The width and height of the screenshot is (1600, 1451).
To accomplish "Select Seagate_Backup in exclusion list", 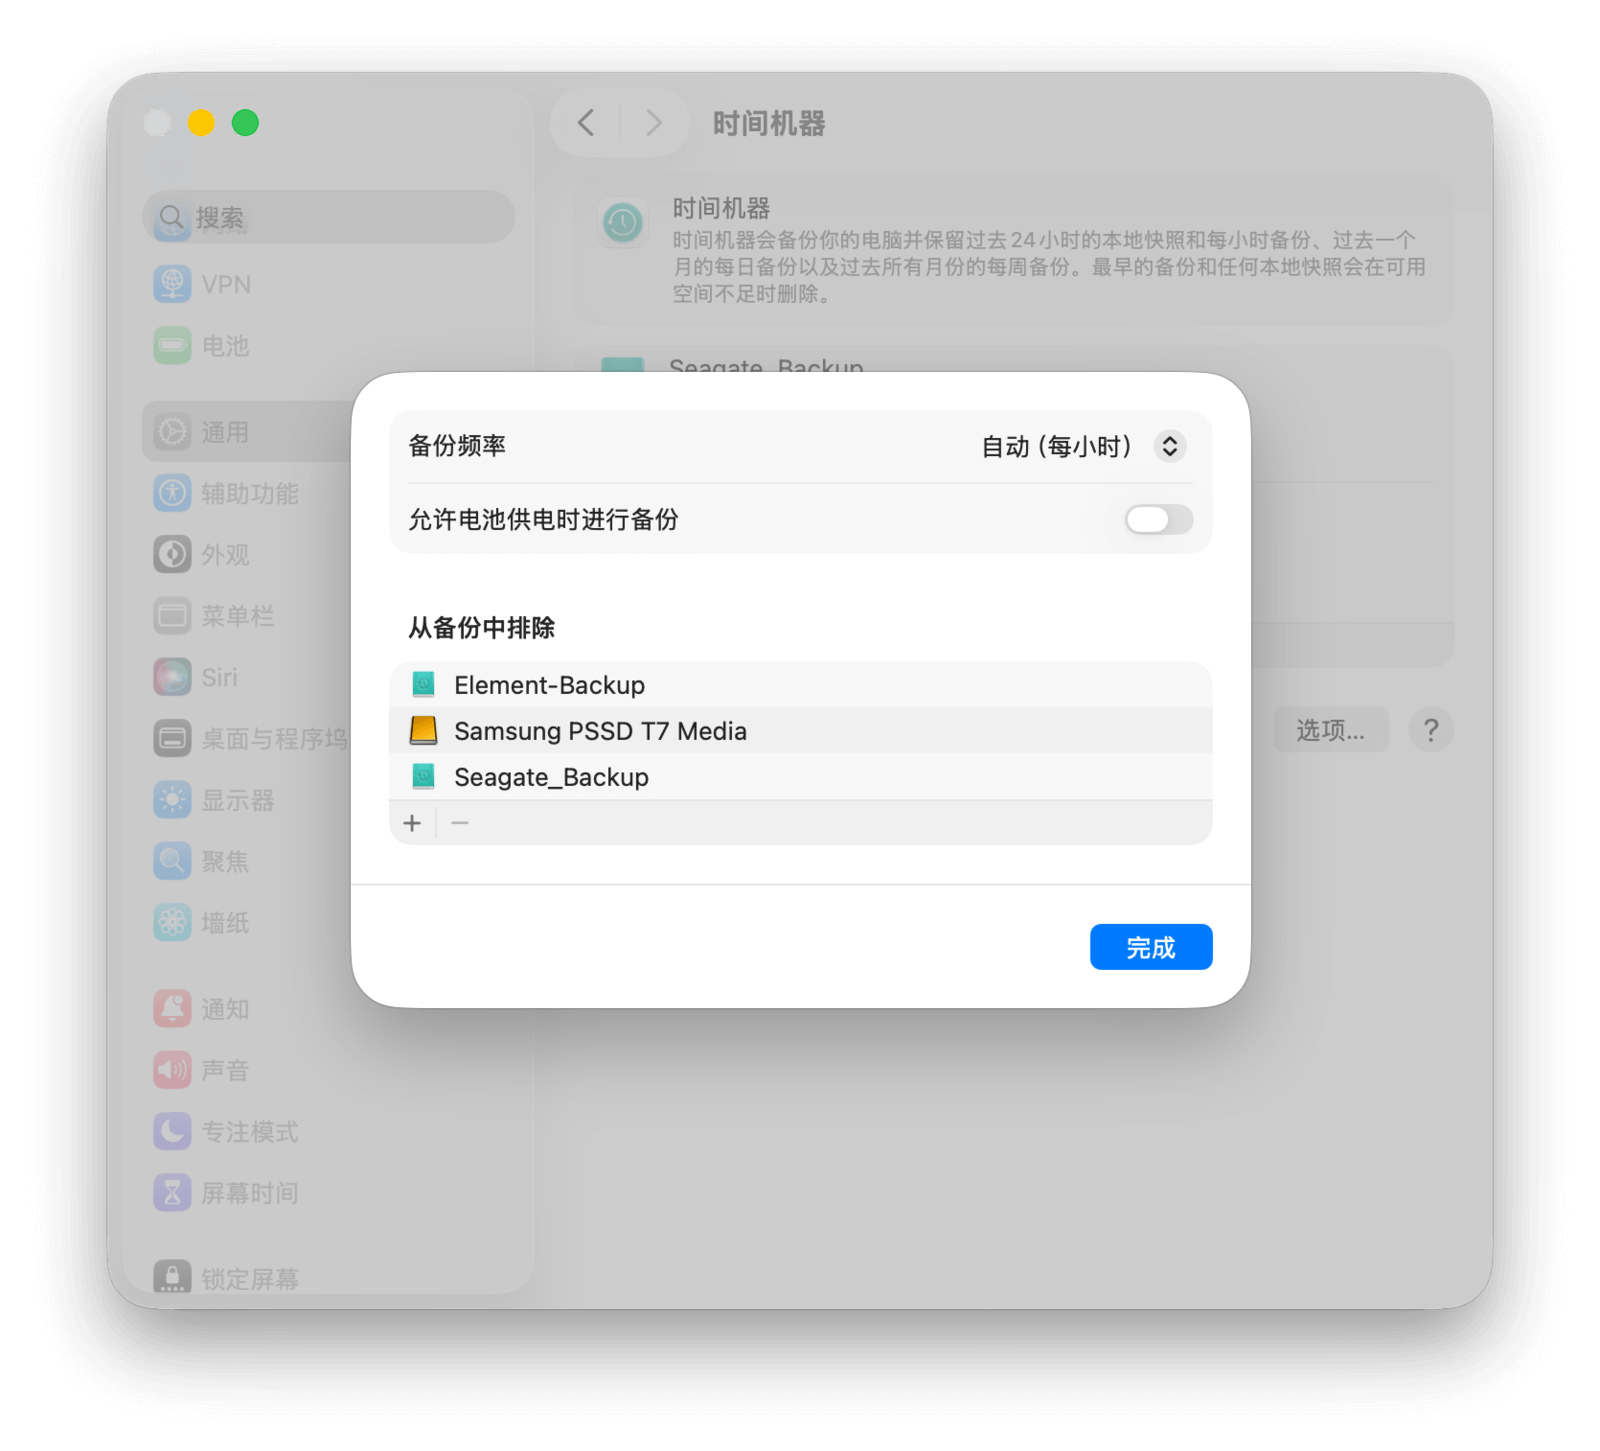I will (800, 777).
